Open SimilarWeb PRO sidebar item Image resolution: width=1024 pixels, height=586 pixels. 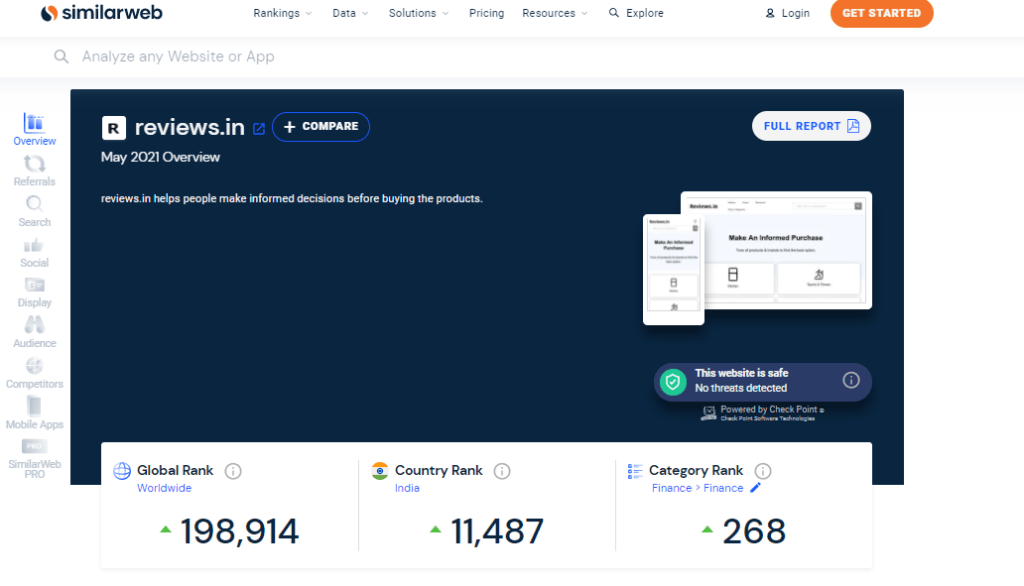pos(35,459)
